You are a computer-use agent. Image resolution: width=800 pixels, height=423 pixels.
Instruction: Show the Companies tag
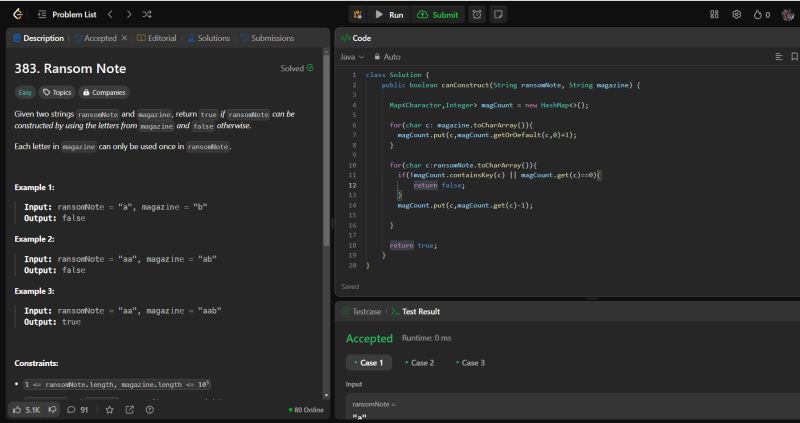coord(104,92)
